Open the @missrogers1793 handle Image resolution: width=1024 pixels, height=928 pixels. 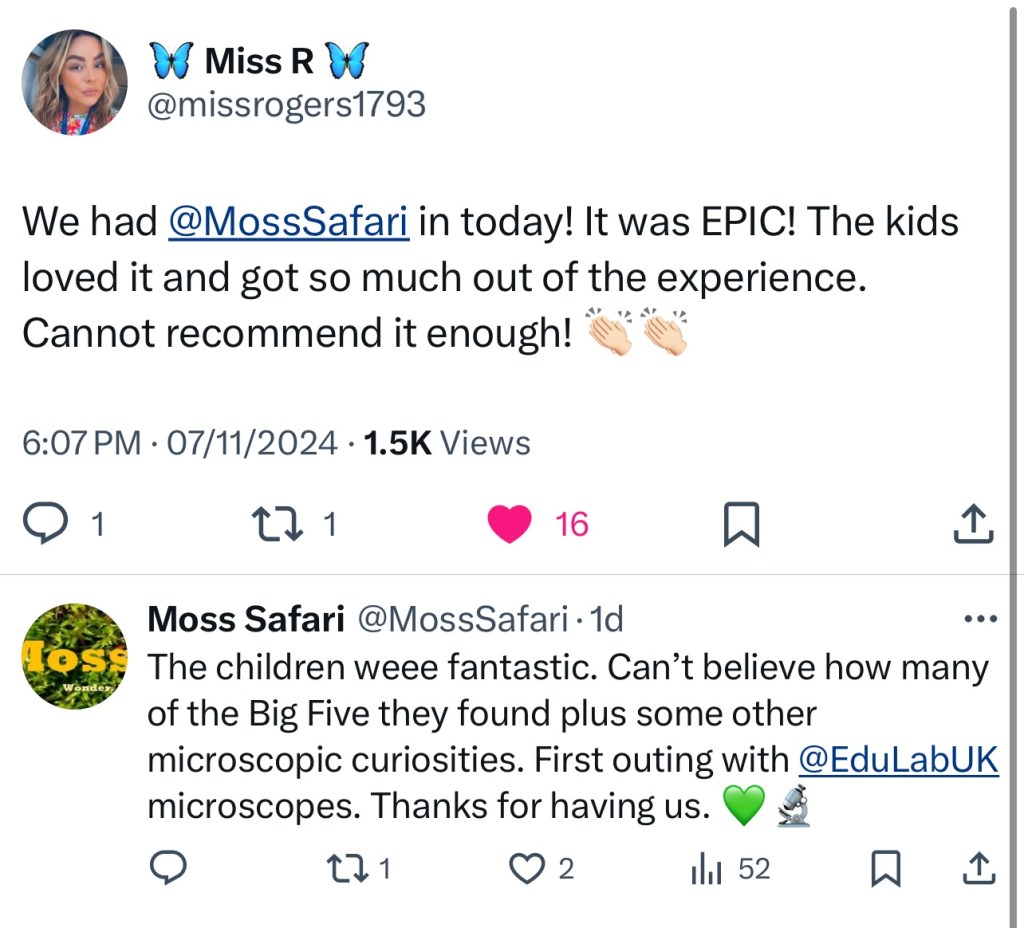286,103
